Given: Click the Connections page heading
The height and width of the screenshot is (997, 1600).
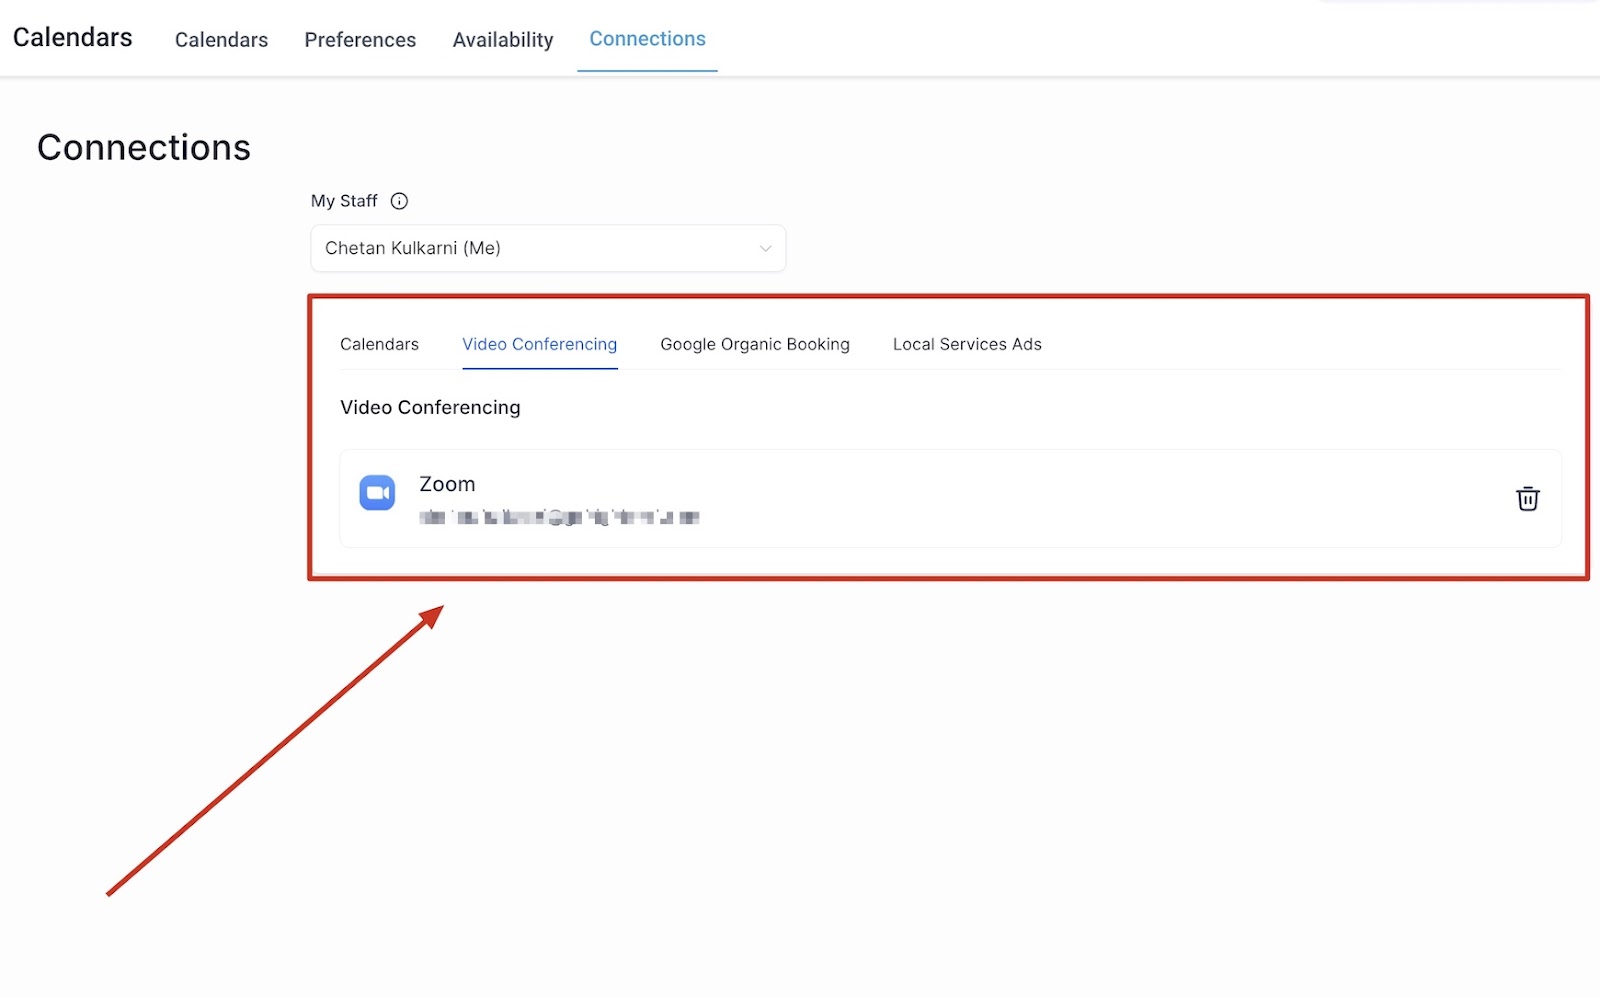Looking at the screenshot, I should click(144, 147).
